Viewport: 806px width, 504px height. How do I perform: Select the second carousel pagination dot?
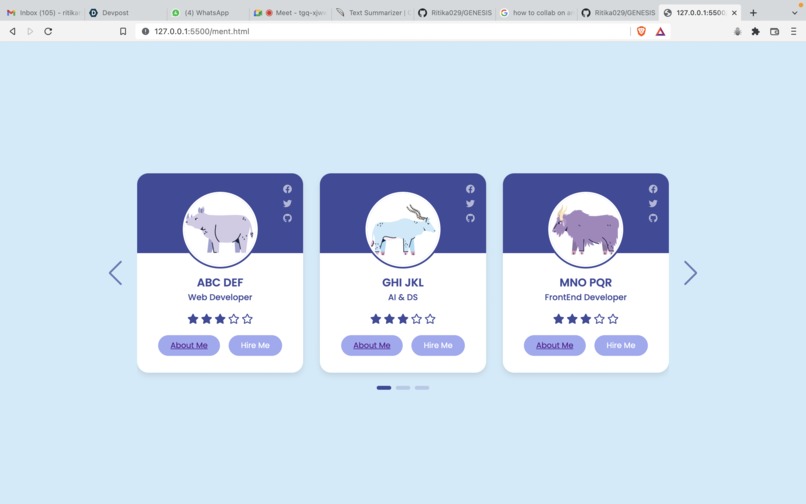[x=403, y=388]
